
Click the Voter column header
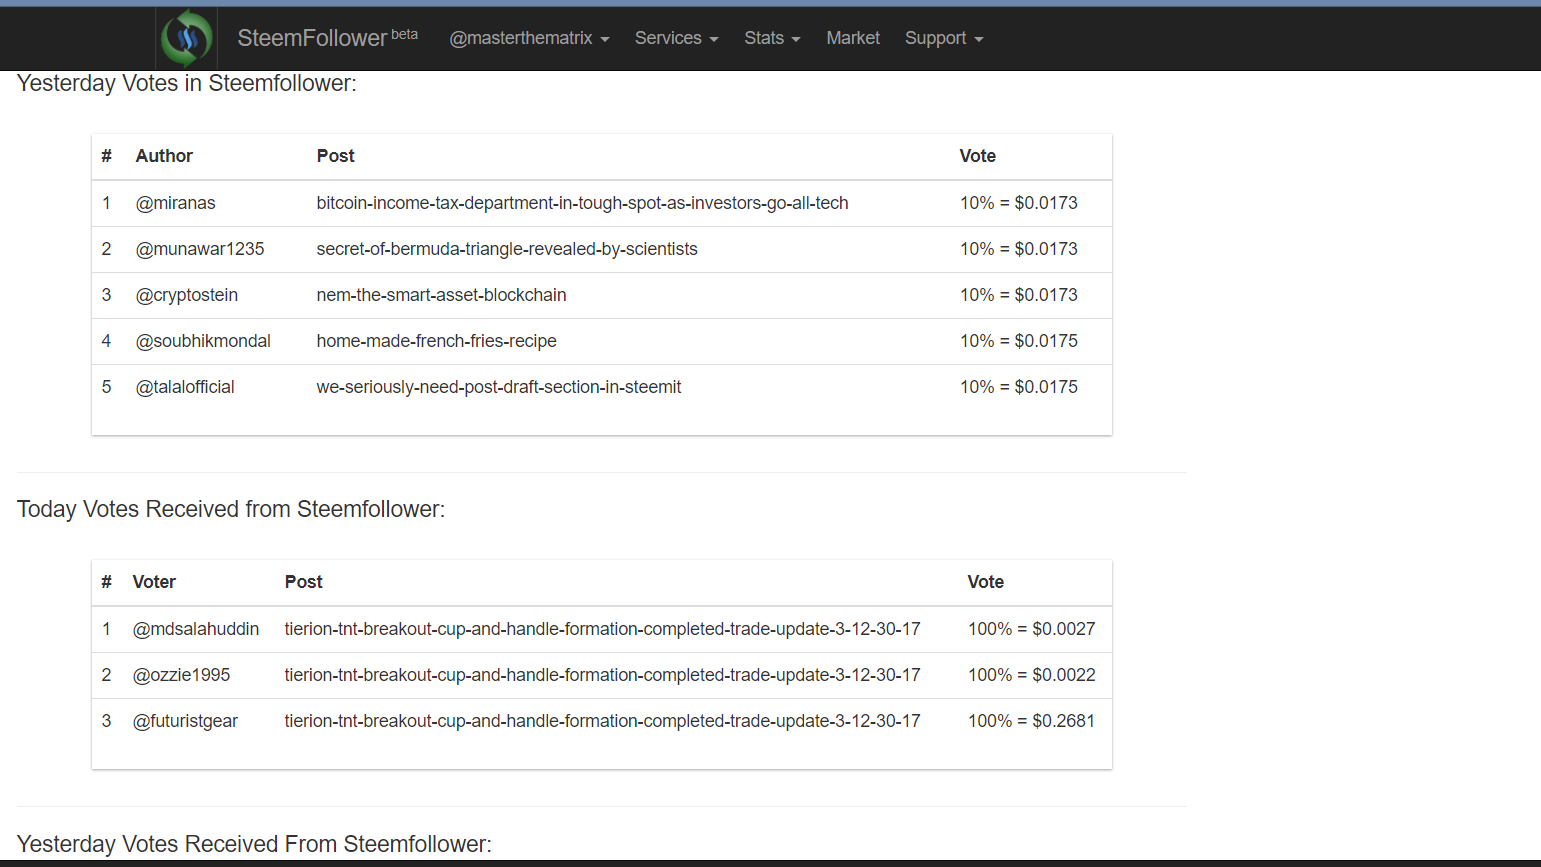click(154, 582)
